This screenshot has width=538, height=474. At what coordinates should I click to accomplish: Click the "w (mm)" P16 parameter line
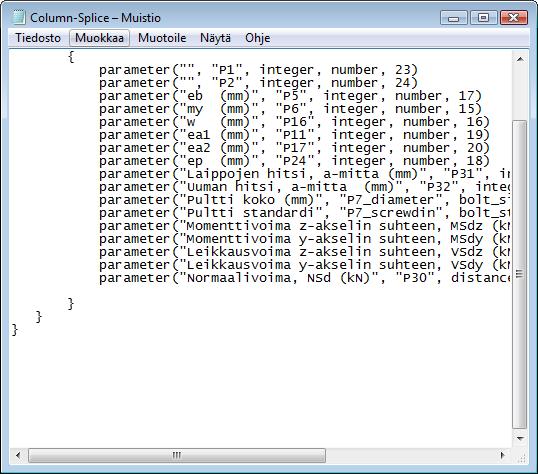click(x=294, y=122)
